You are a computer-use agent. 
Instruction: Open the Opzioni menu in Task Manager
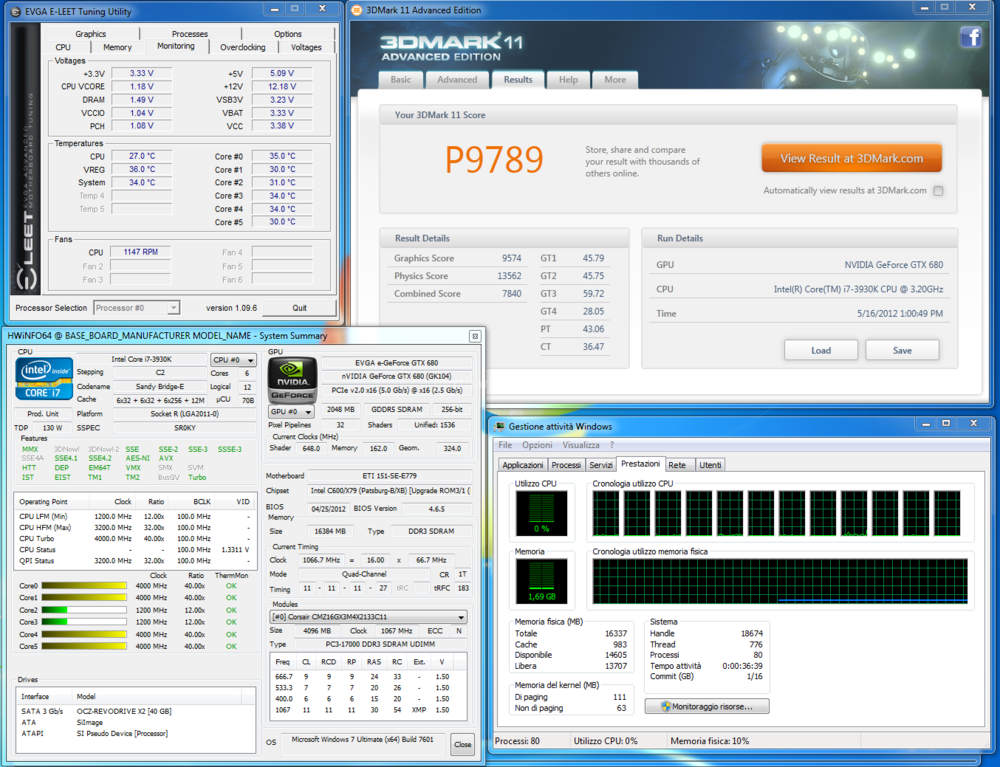pyautogui.click(x=537, y=445)
